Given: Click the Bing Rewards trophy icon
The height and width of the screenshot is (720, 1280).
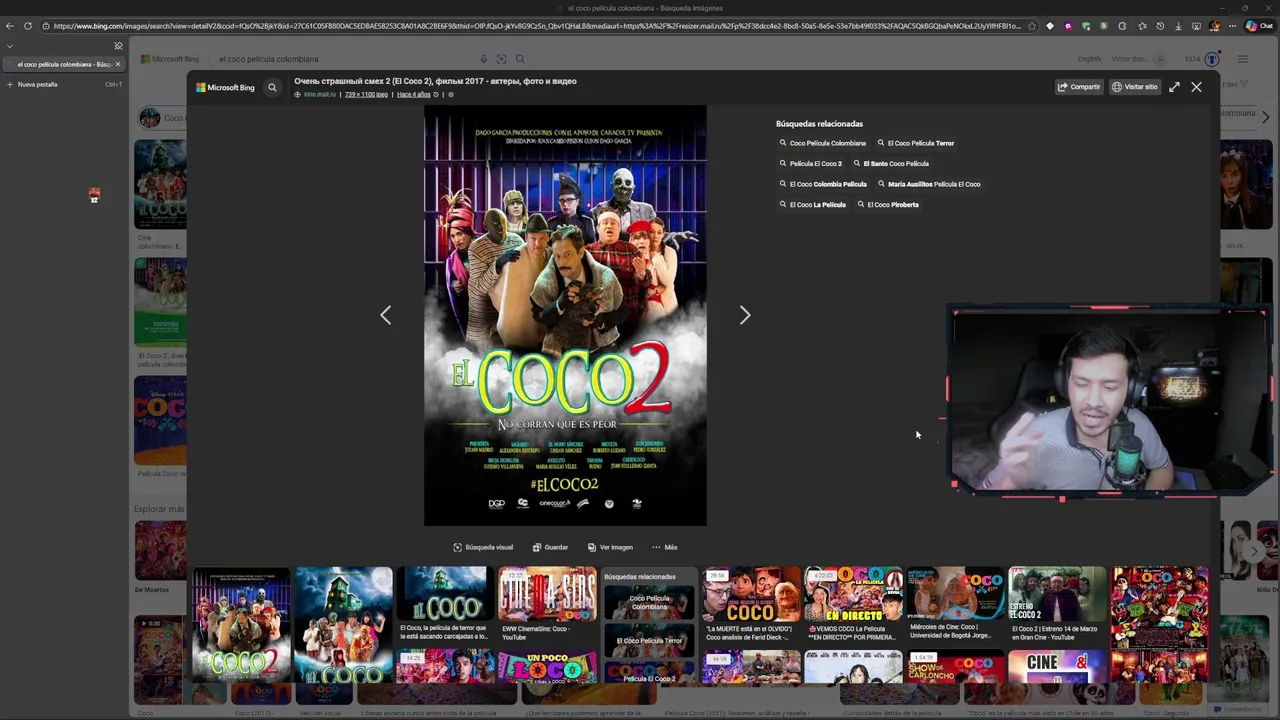Looking at the screenshot, I should pos(1212,59).
